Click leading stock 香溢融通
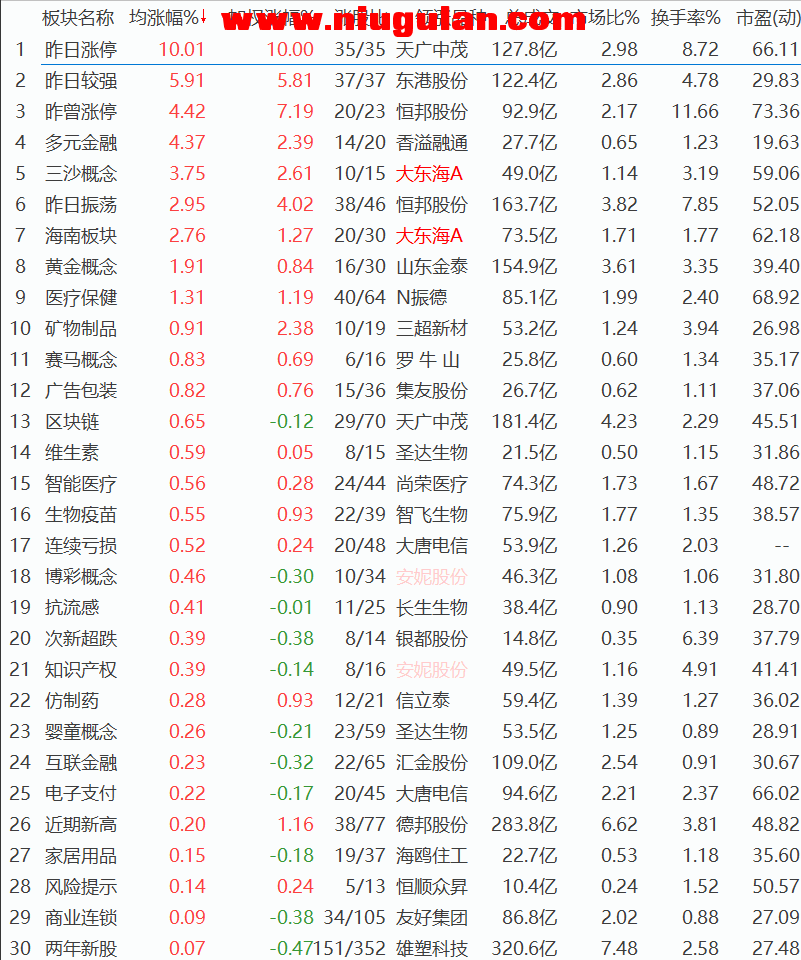This screenshot has width=801, height=960. 432,143
